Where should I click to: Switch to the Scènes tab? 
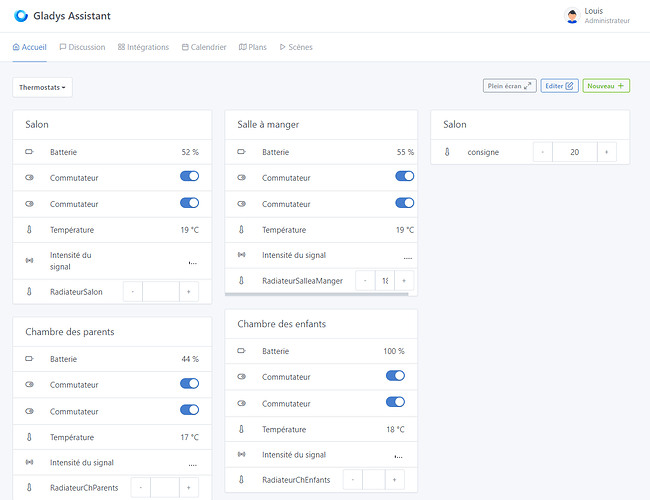tap(296, 47)
